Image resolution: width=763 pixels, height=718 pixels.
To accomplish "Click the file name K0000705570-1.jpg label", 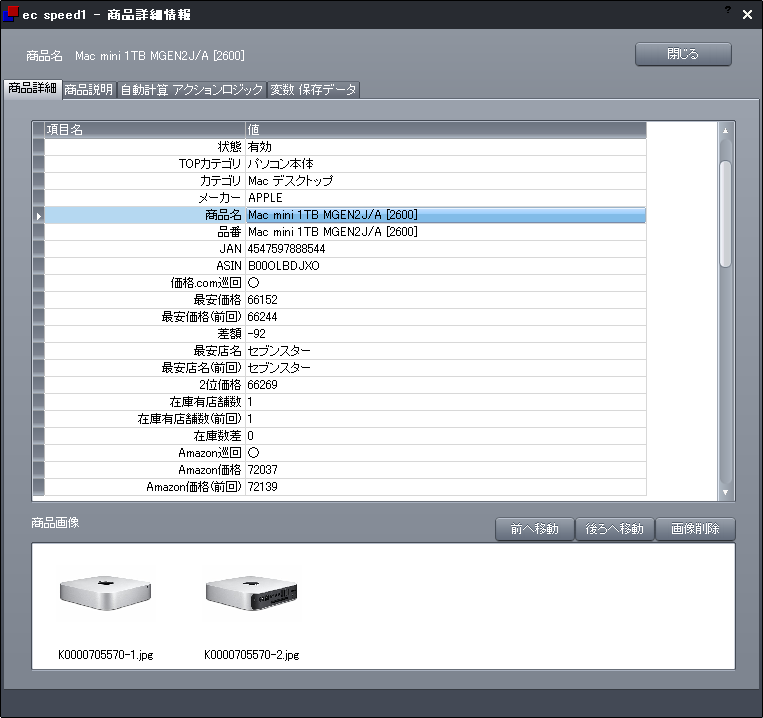I will 106,655.
